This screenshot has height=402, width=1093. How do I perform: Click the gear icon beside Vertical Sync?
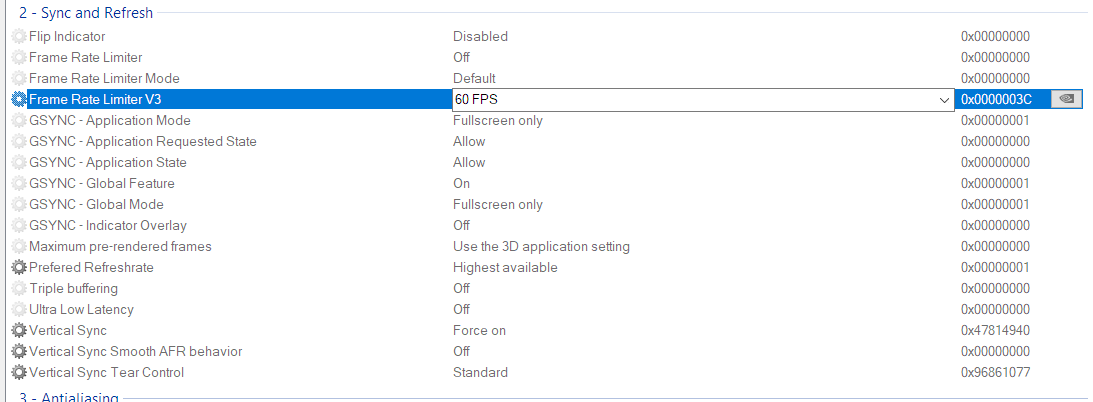[x=19, y=330]
